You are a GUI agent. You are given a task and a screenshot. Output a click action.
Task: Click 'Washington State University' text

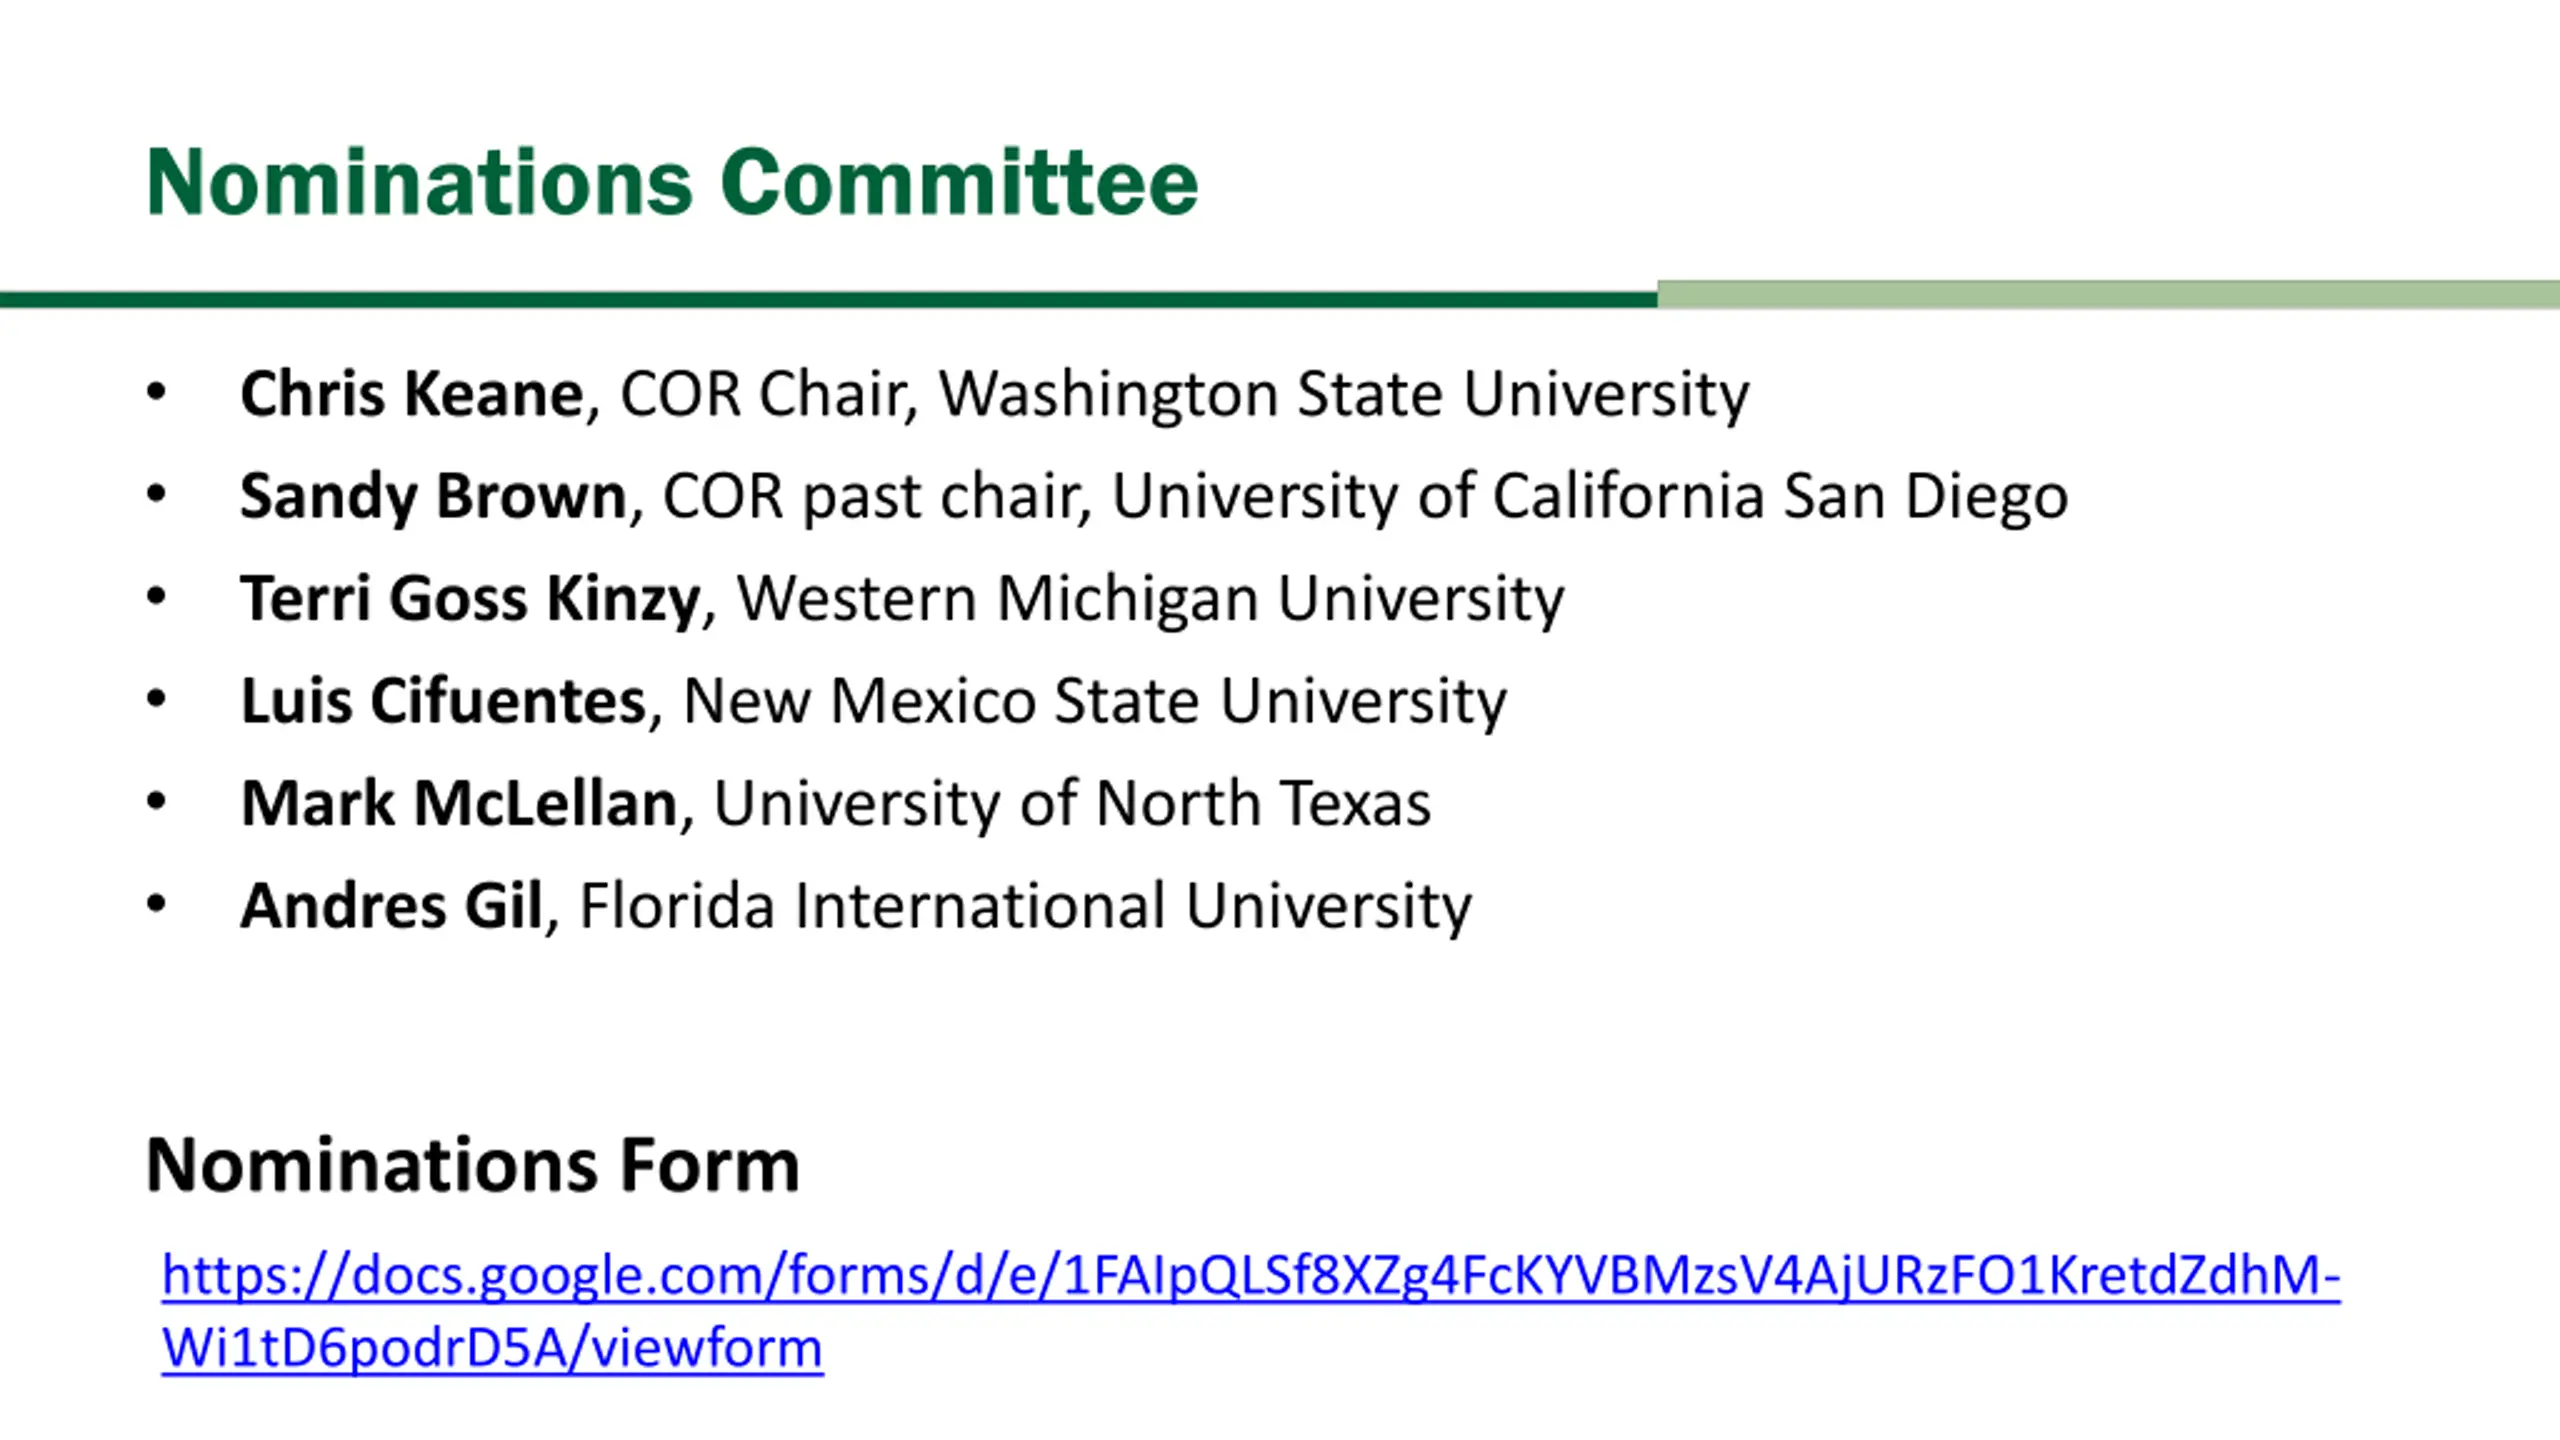pos(1344,394)
